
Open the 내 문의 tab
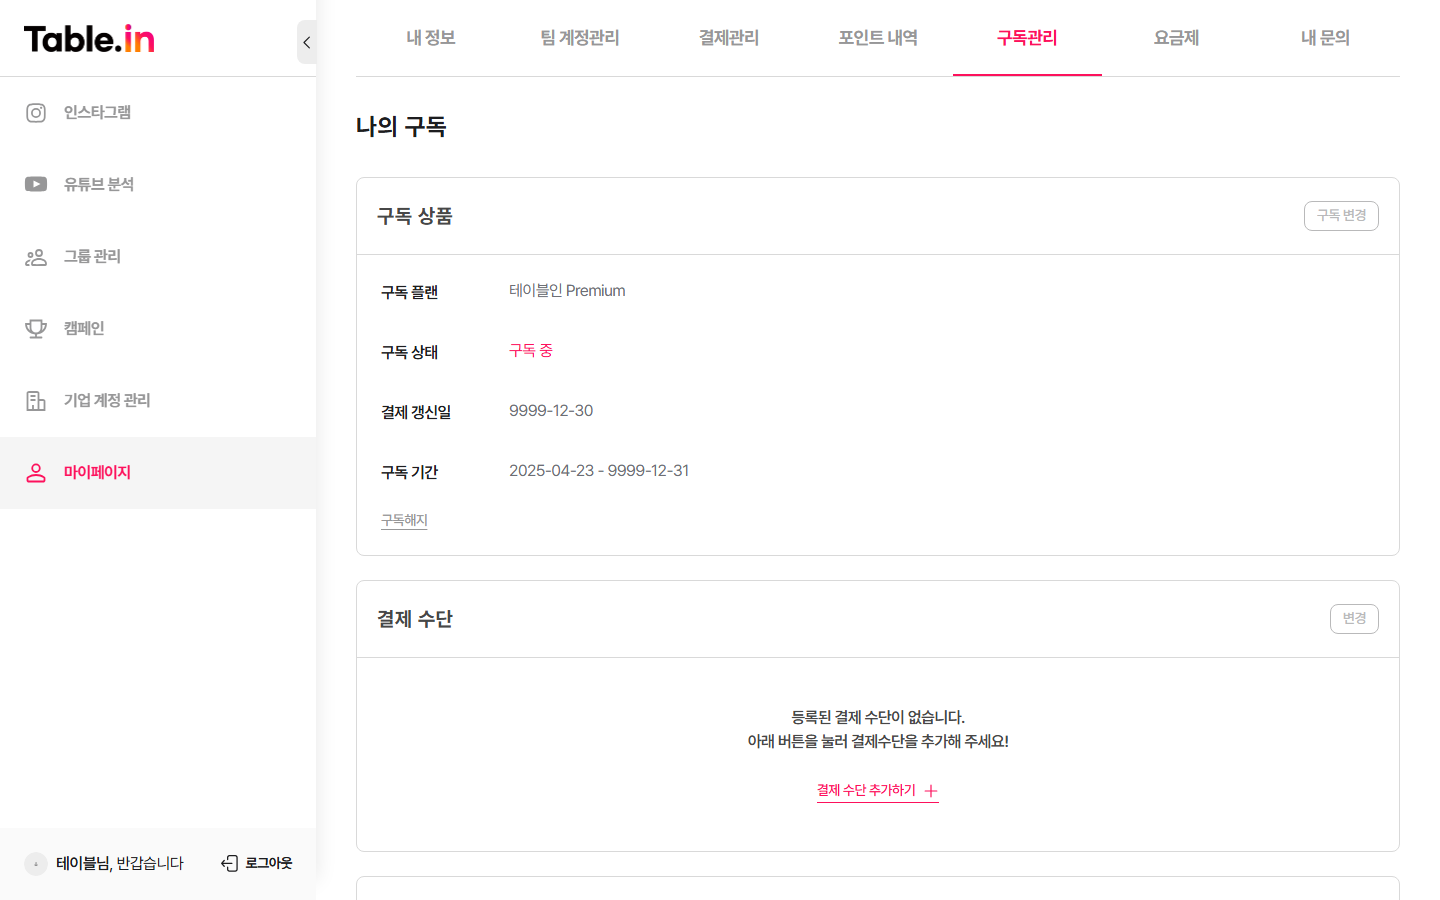pos(1325,38)
